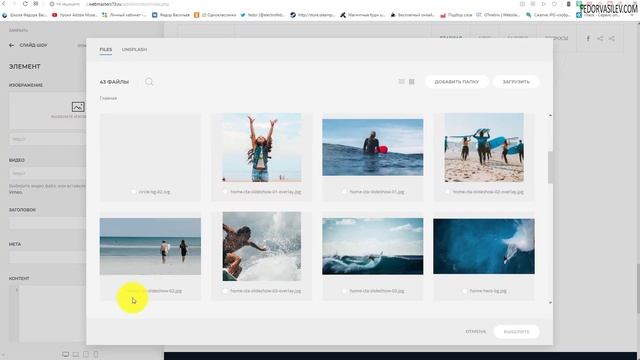
Task: Open the search icon next to 43 ФАЙЛЫ
Action: pyautogui.click(x=149, y=82)
